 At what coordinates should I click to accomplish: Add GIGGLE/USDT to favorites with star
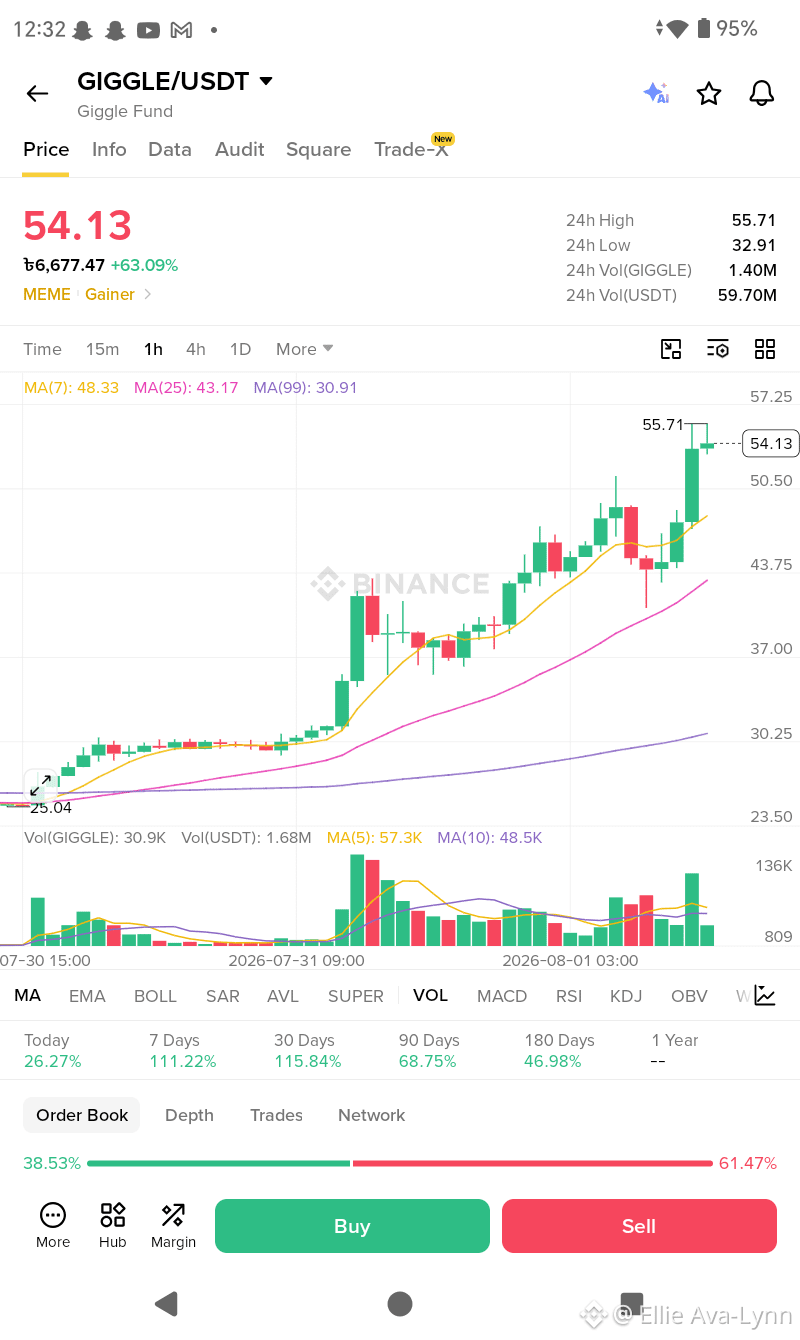pyautogui.click(x=709, y=94)
